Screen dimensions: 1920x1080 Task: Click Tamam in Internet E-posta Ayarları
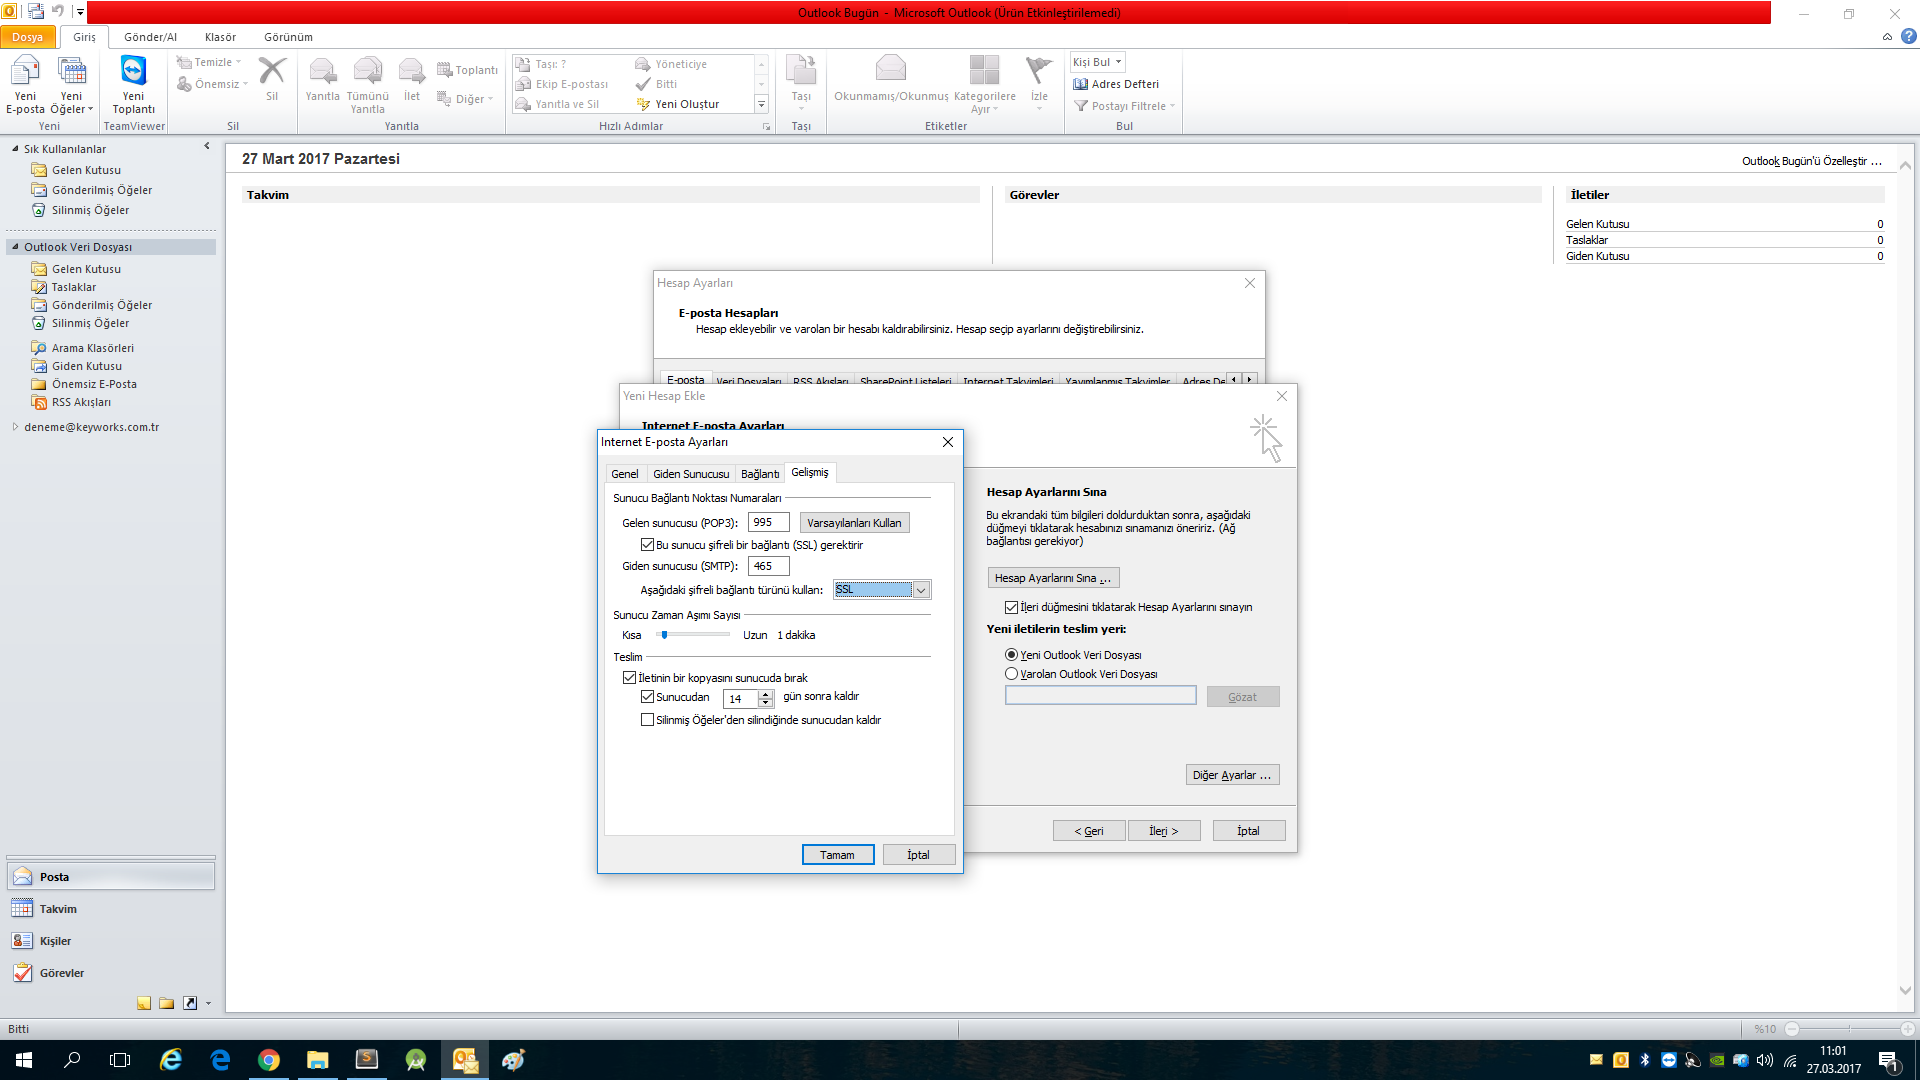[838, 855]
